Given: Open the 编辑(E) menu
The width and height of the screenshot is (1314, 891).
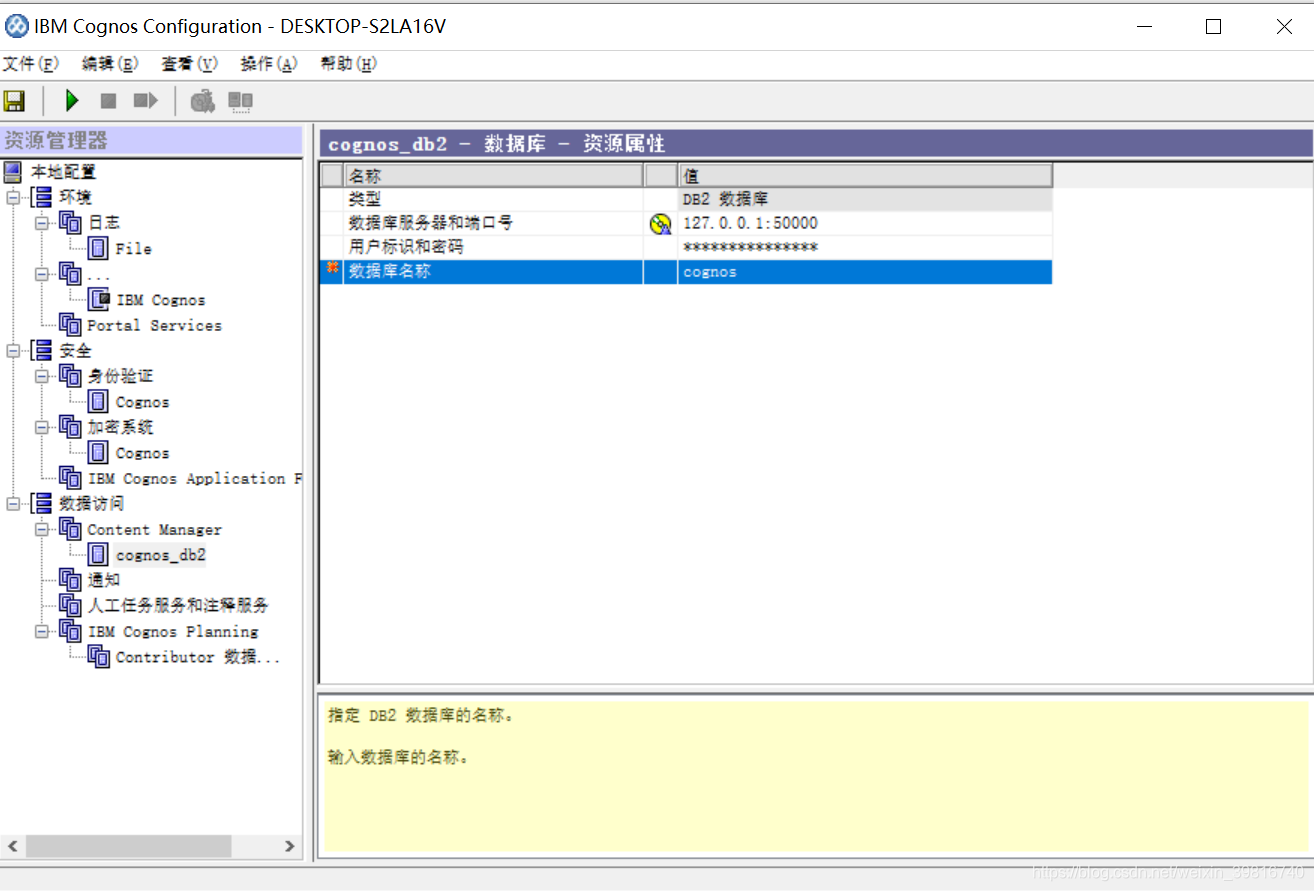Looking at the screenshot, I should [x=110, y=64].
